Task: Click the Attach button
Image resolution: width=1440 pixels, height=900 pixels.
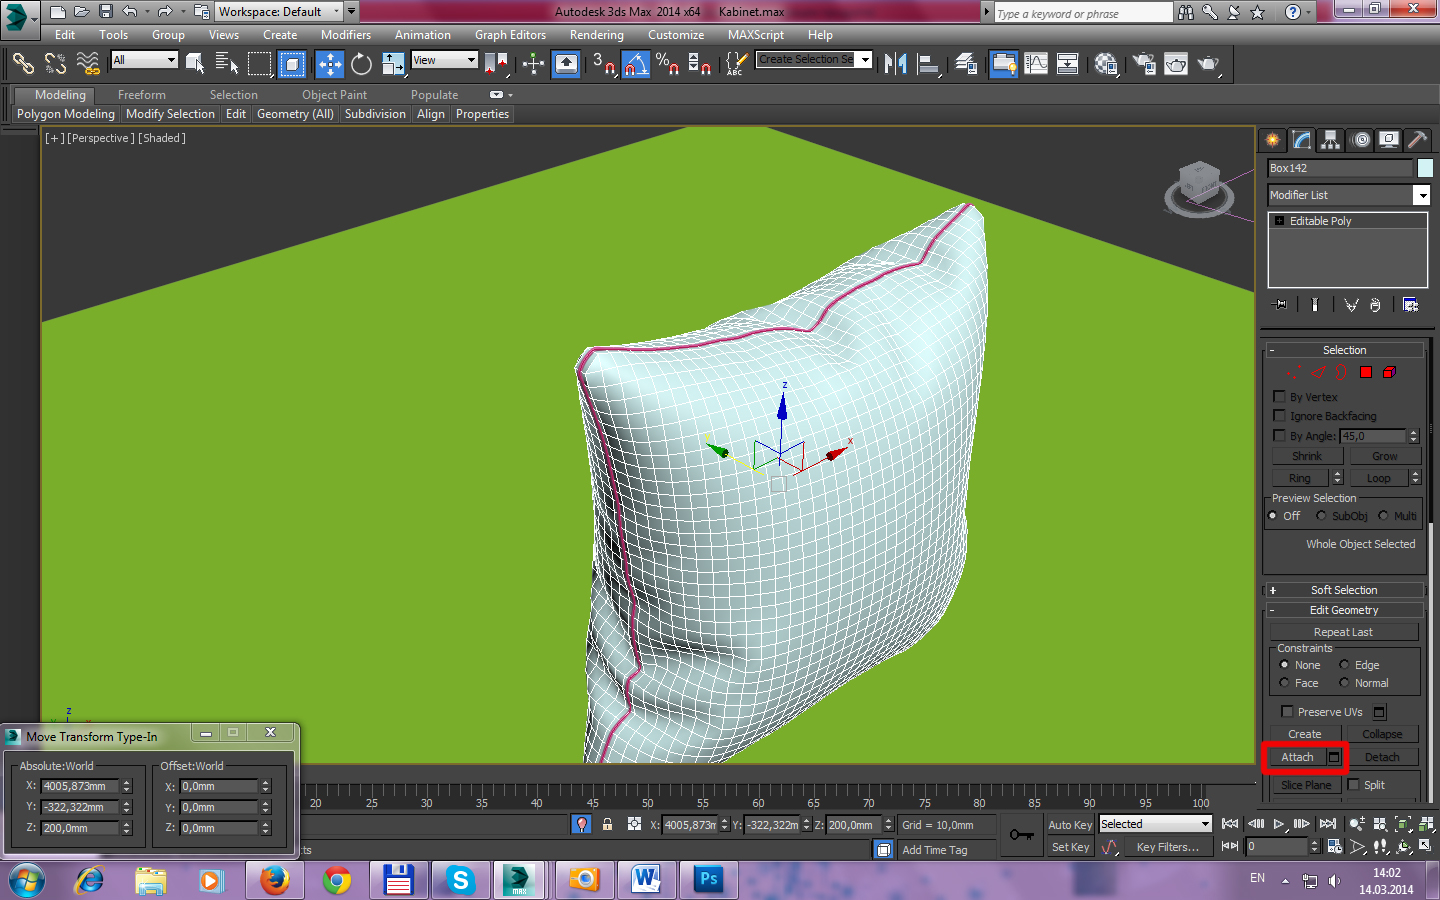Action: click(x=1297, y=757)
